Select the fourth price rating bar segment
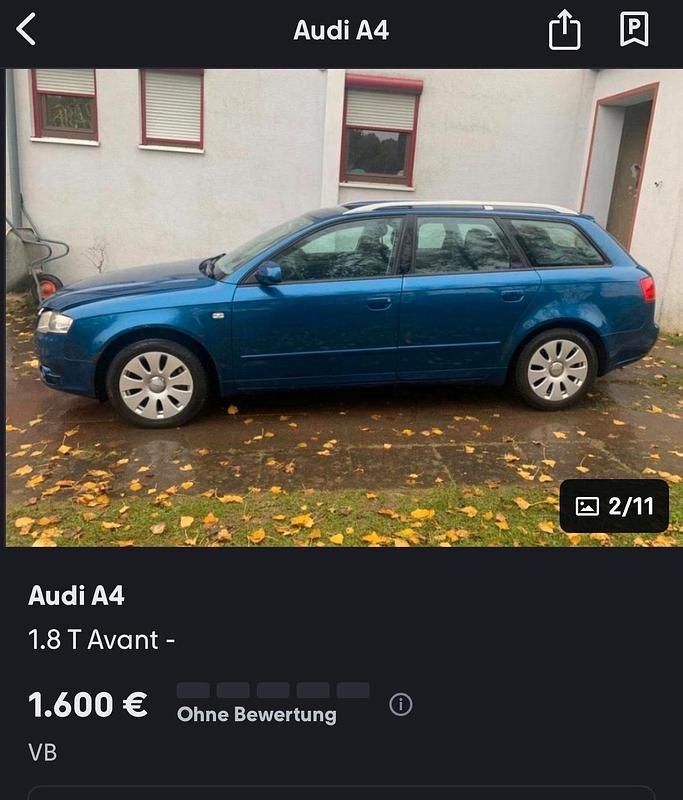Image resolution: width=683 pixels, height=800 pixels. pos(313,690)
